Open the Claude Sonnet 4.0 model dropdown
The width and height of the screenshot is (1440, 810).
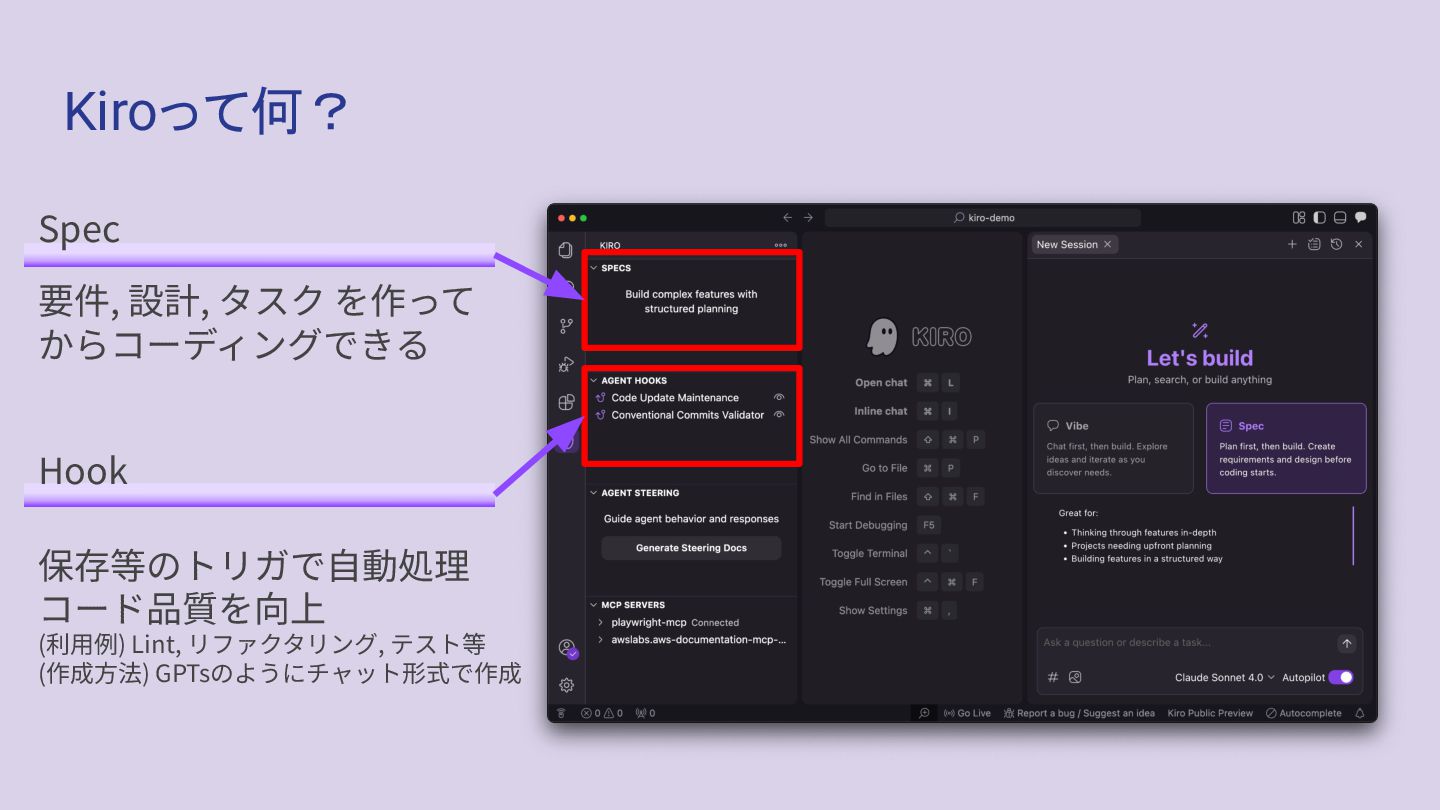[1225, 677]
